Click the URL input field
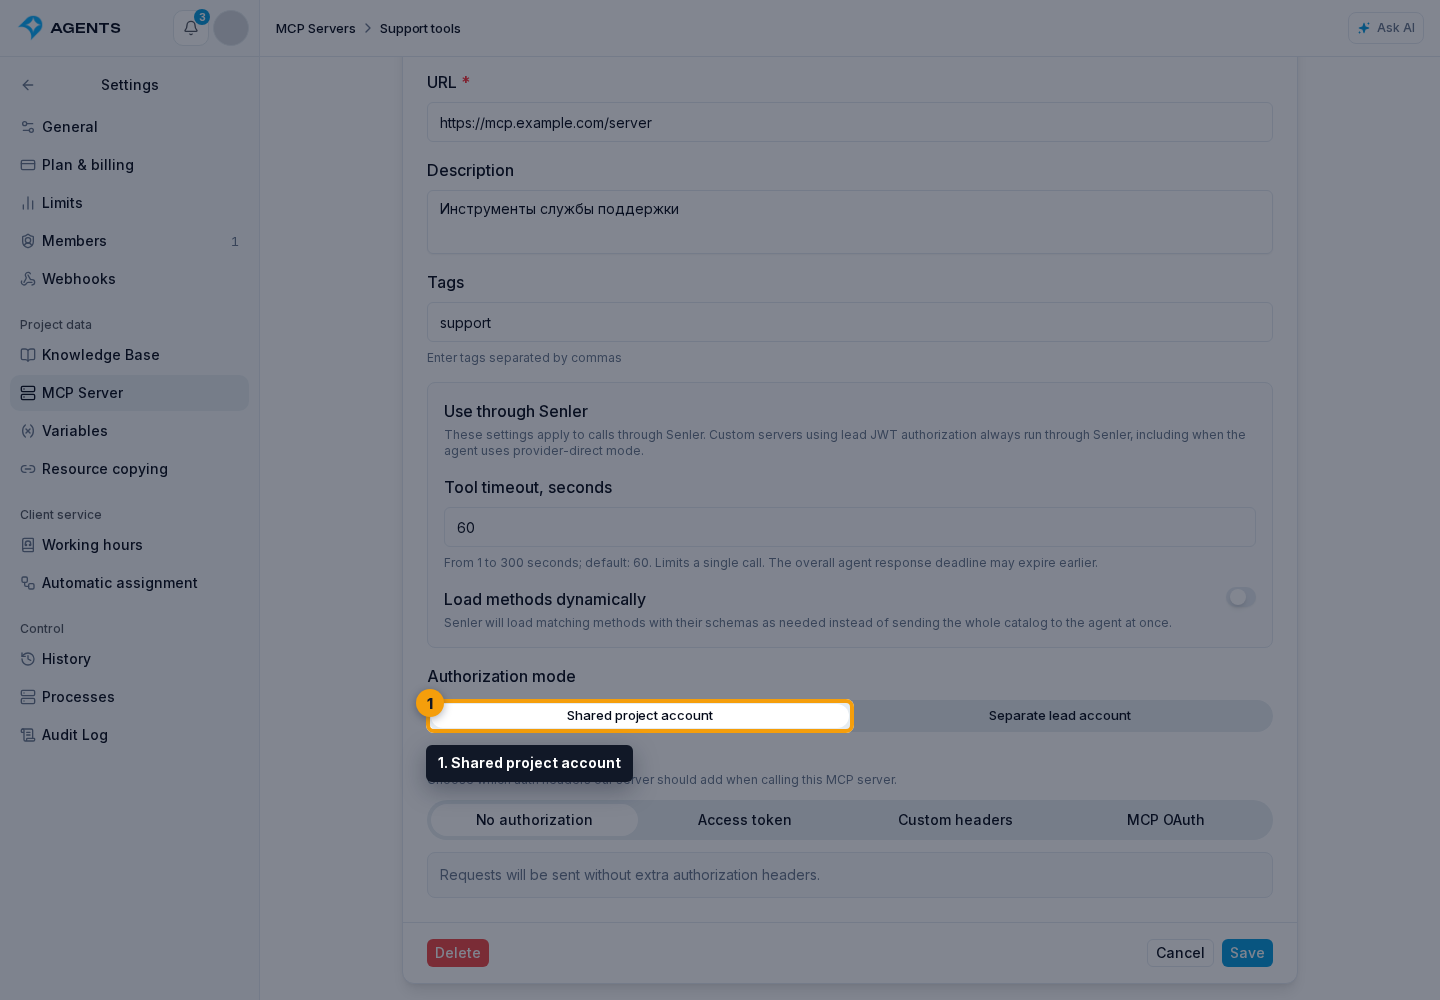The width and height of the screenshot is (1440, 1000). pos(850,122)
